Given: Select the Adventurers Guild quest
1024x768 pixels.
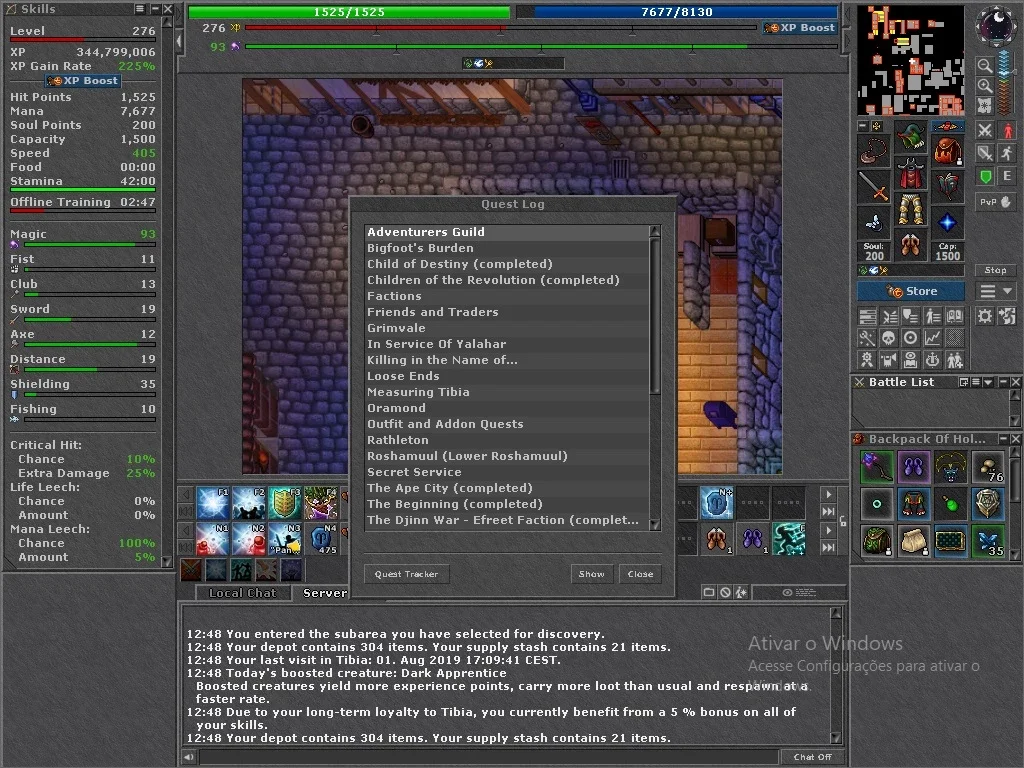Looking at the screenshot, I should 507,232.
